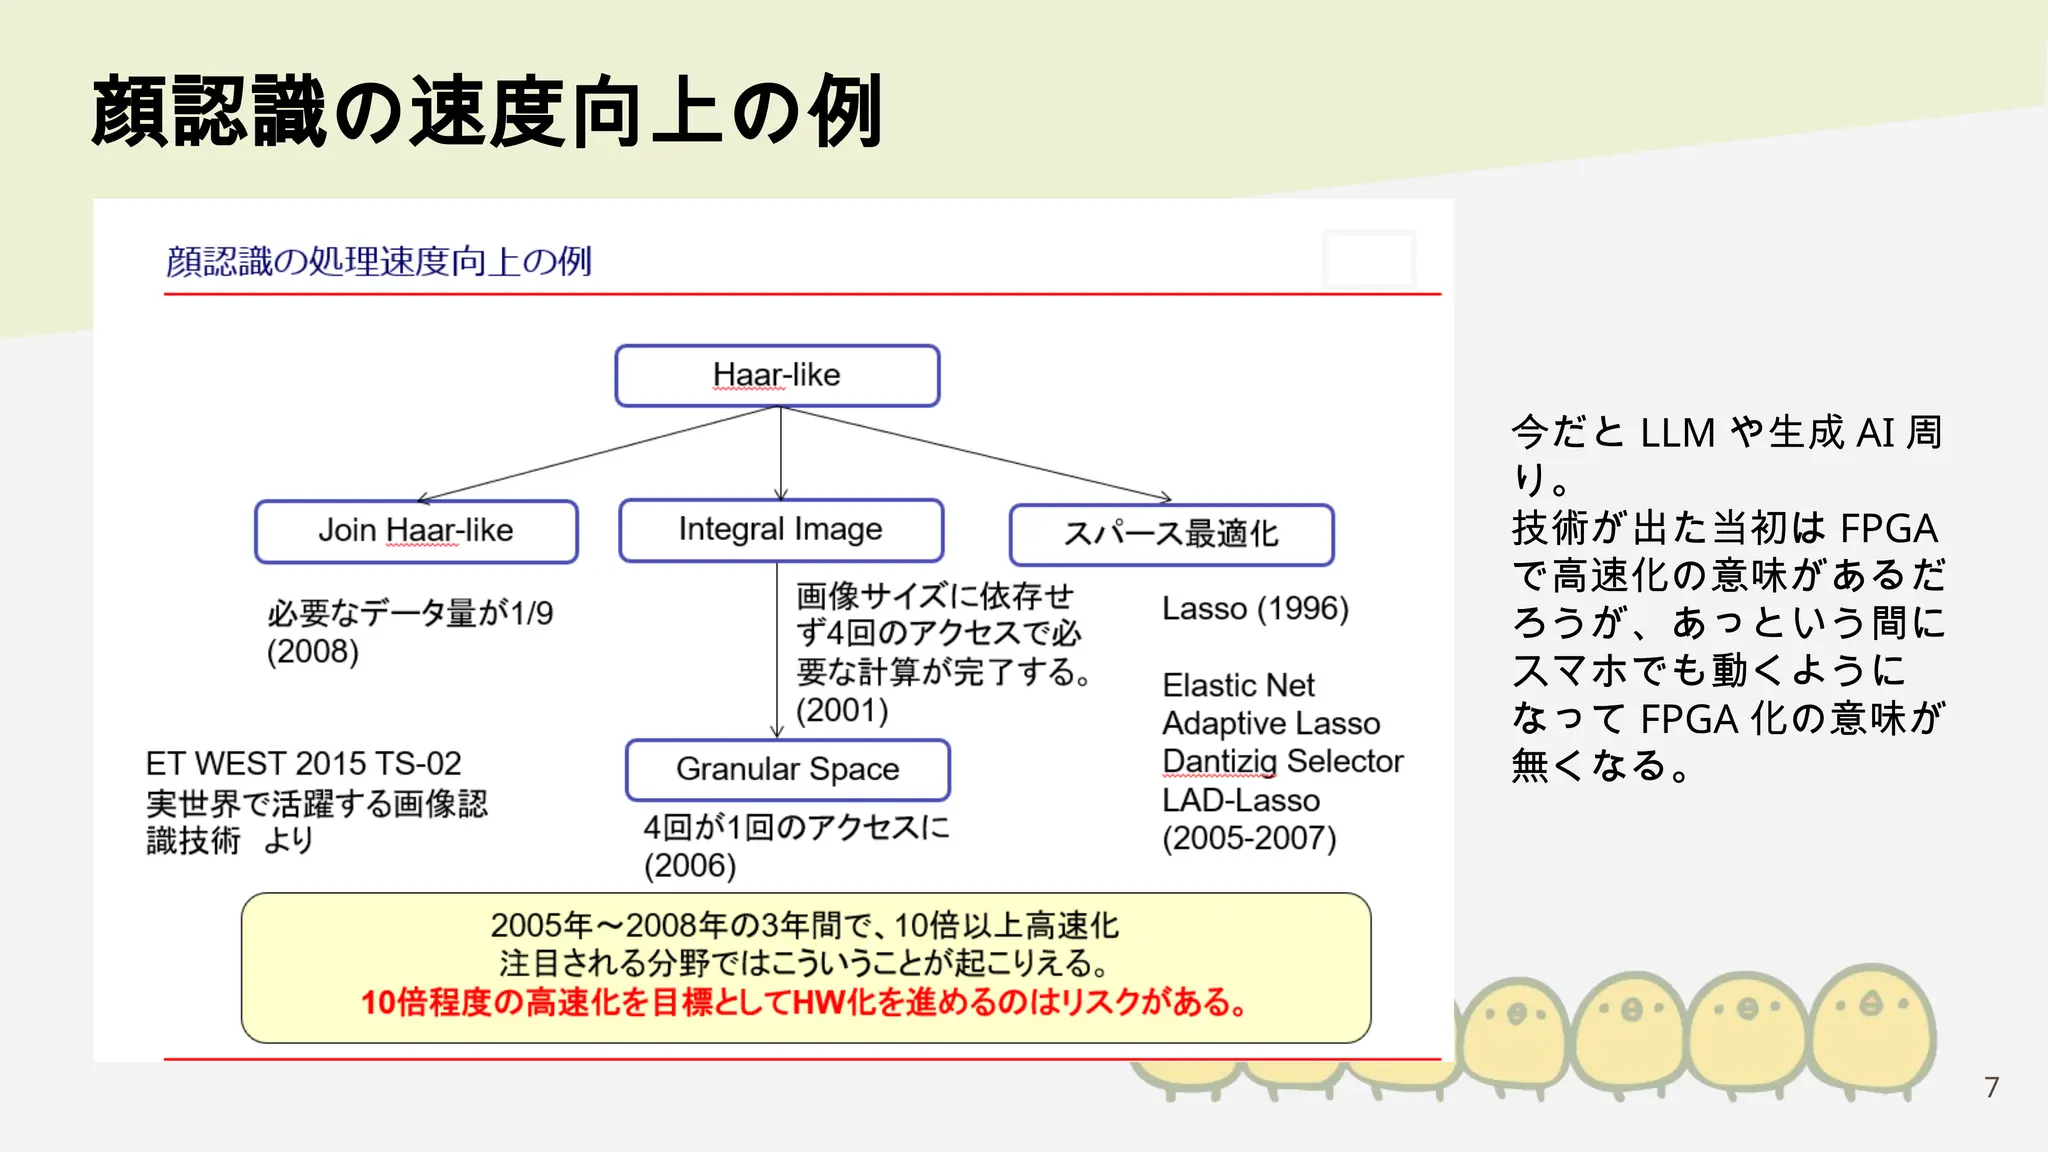Click the text ET WEST 2015 TS-02
The width and height of the screenshot is (2048, 1152).
click(303, 764)
